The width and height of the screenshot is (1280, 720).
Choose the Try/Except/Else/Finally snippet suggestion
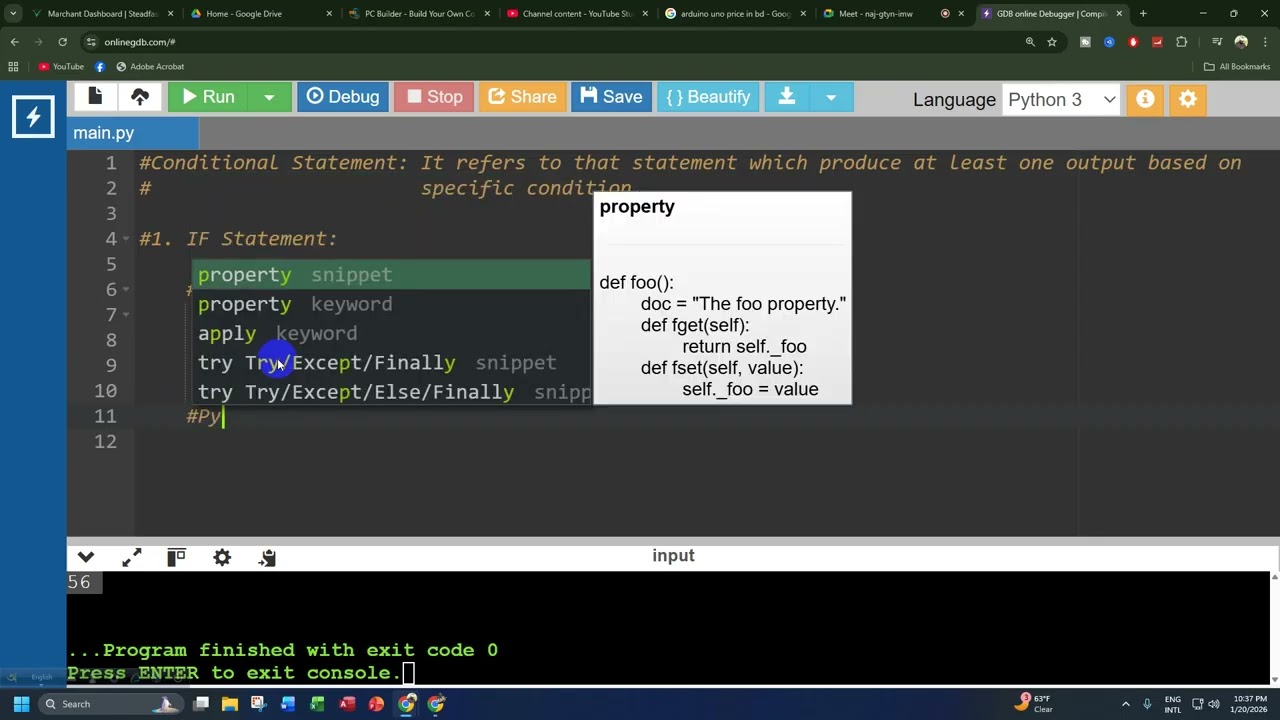point(391,392)
